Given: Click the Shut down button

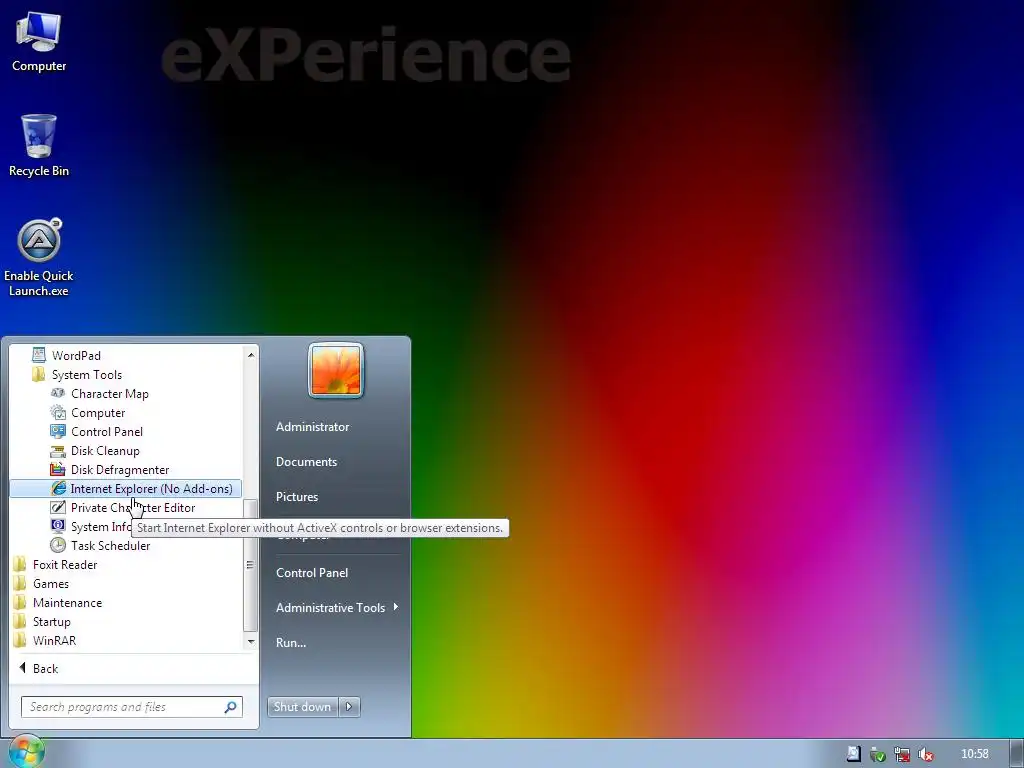Looking at the screenshot, I should click(x=303, y=707).
